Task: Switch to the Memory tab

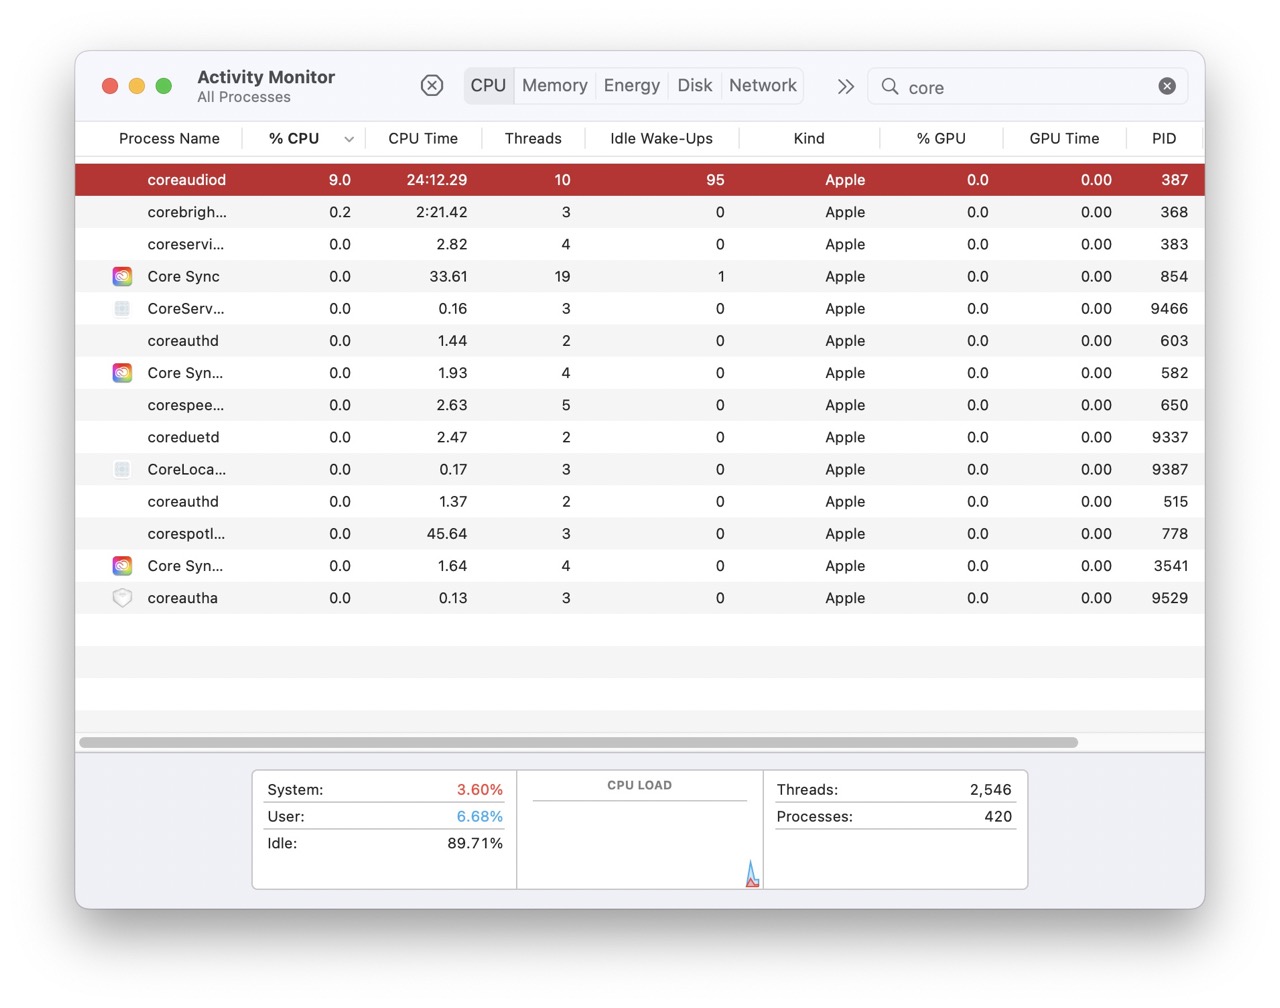Action: coord(554,86)
